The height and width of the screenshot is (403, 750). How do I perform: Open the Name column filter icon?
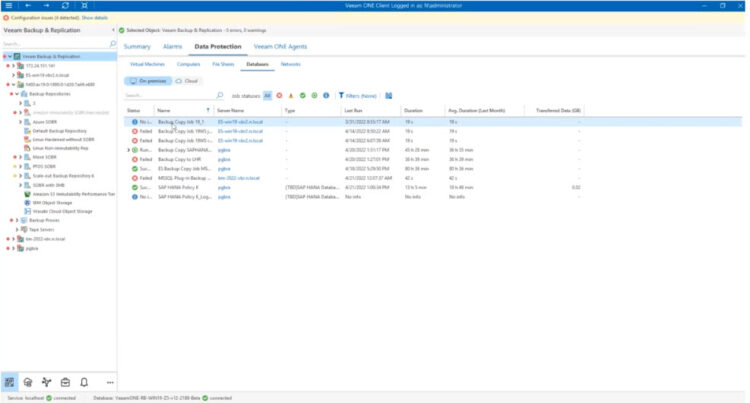coord(208,110)
